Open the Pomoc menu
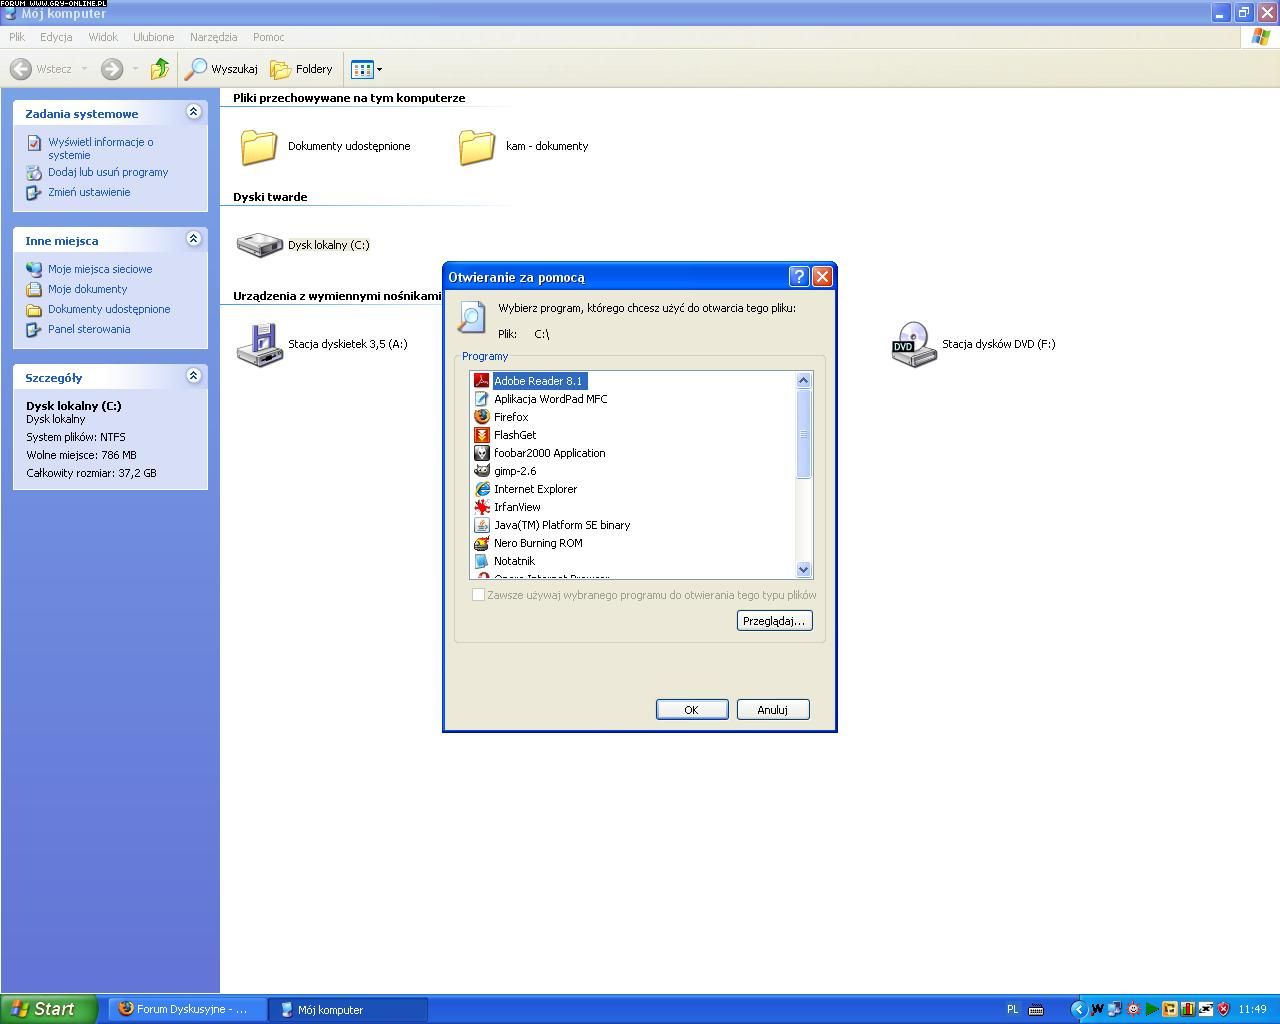This screenshot has width=1280, height=1024. (268, 37)
